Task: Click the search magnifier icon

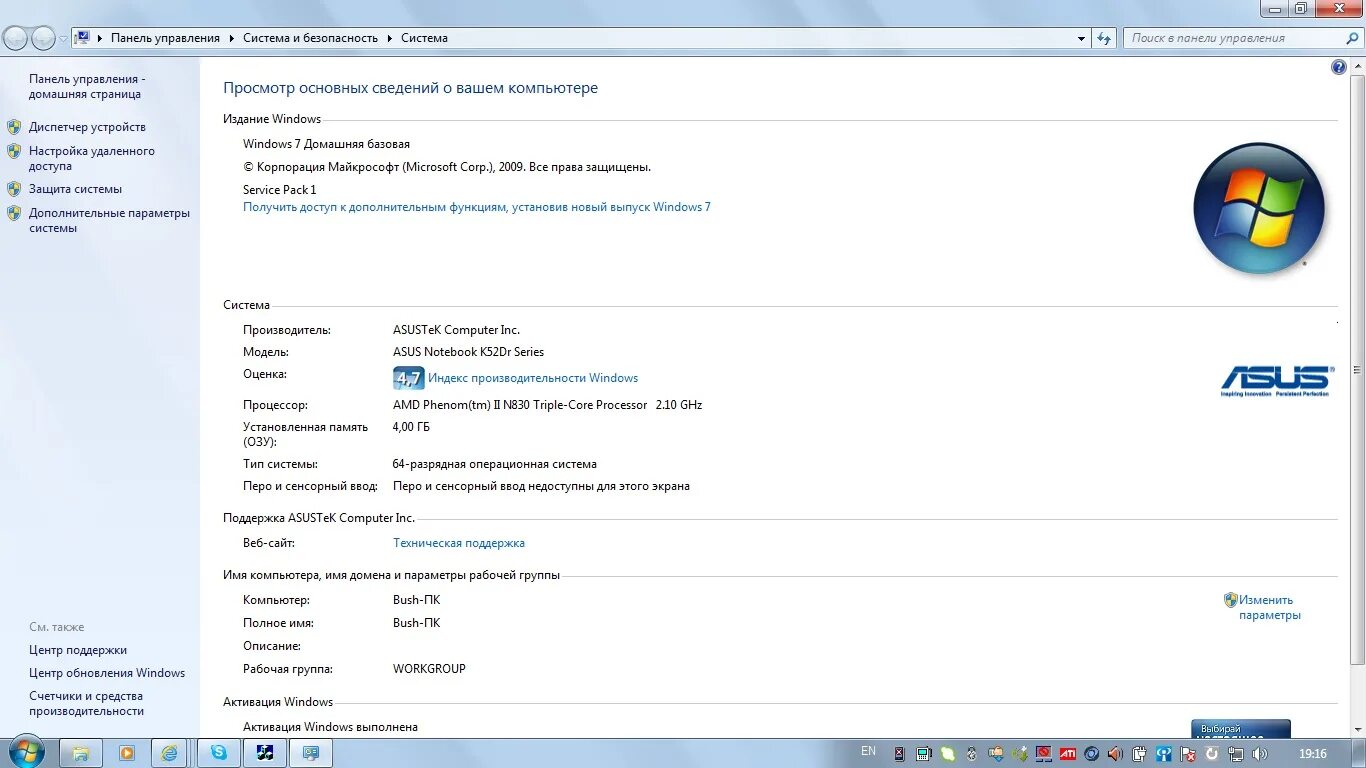Action: pos(1352,38)
